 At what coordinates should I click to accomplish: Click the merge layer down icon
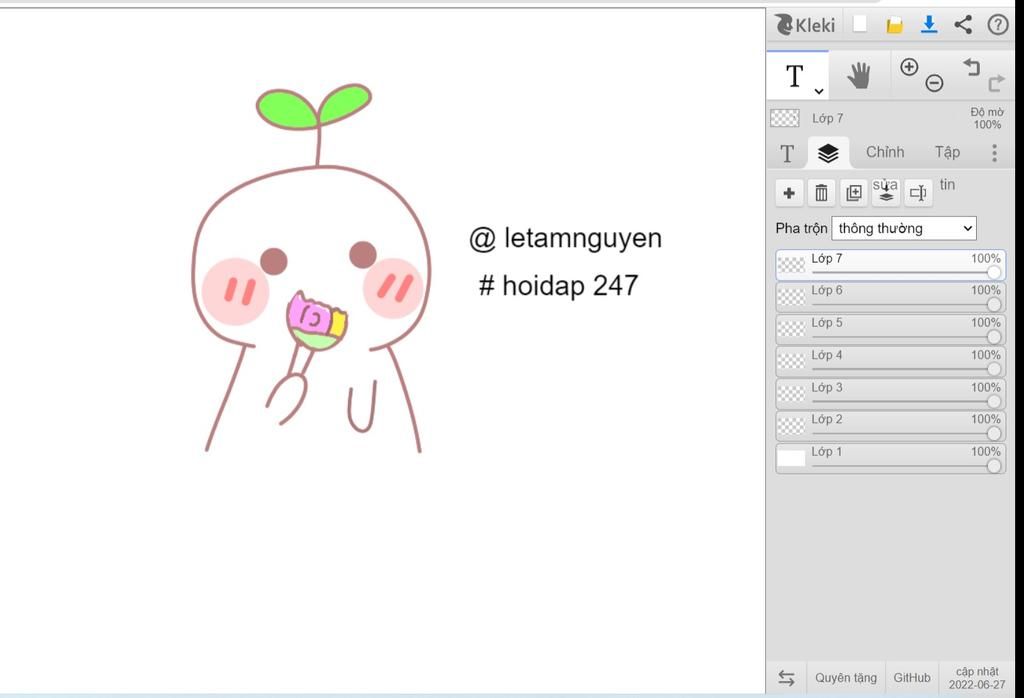coord(885,193)
